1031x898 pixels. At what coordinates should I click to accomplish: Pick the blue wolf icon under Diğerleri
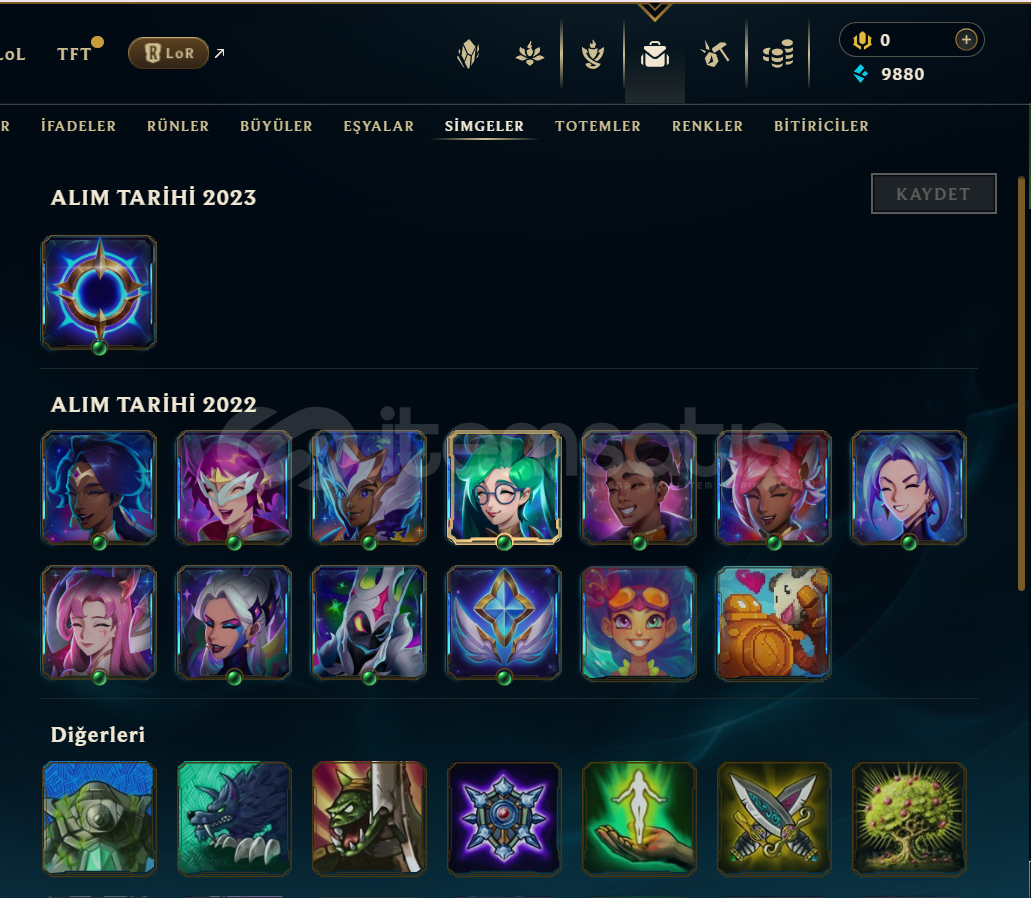click(234, 818)
